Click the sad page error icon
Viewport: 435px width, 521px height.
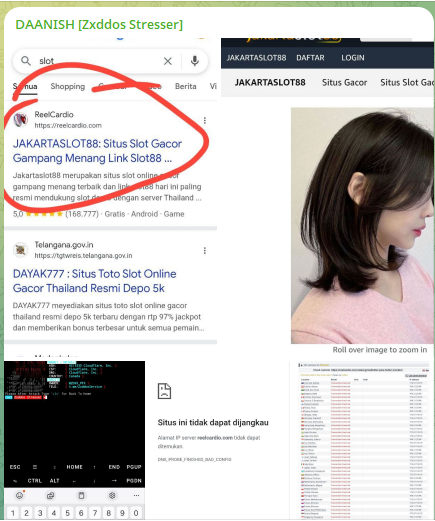[x=164, y=391]
